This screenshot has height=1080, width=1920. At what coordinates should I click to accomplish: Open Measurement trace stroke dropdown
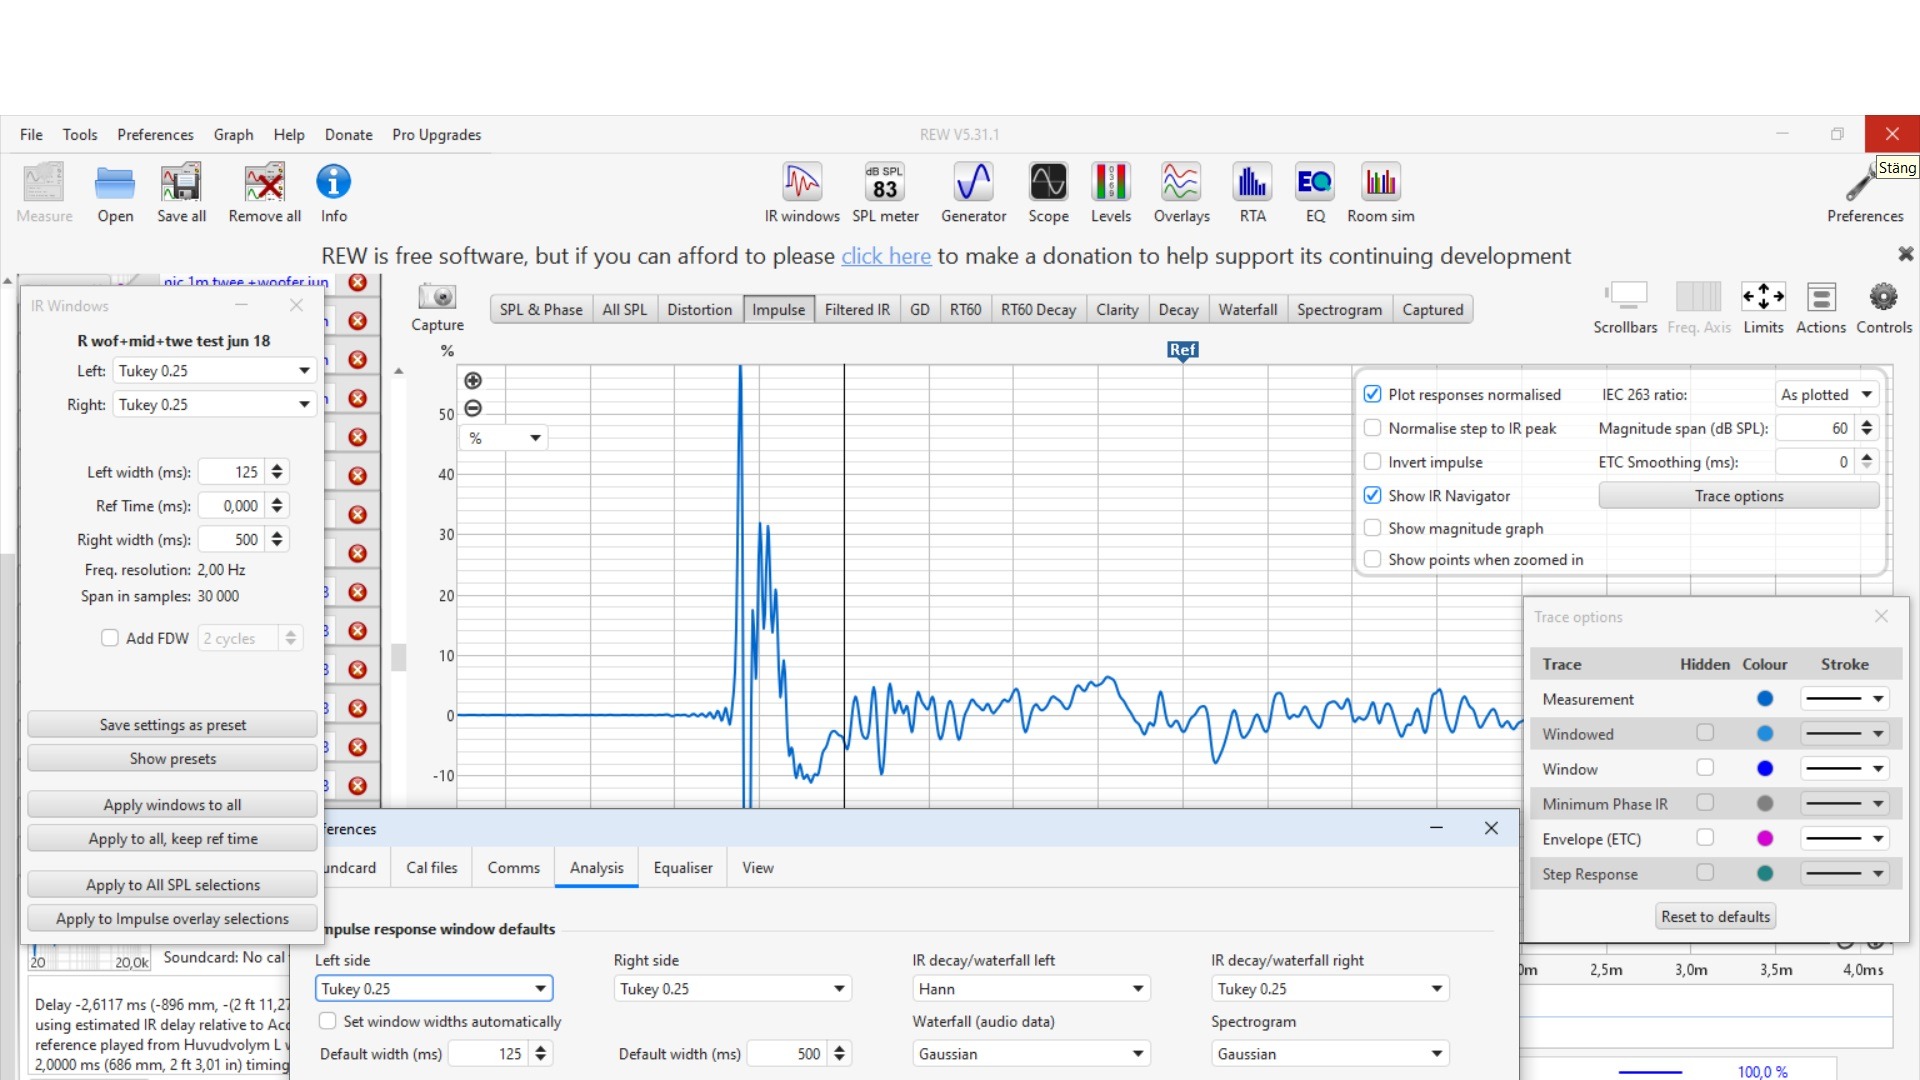click(x=1844, y=698)
